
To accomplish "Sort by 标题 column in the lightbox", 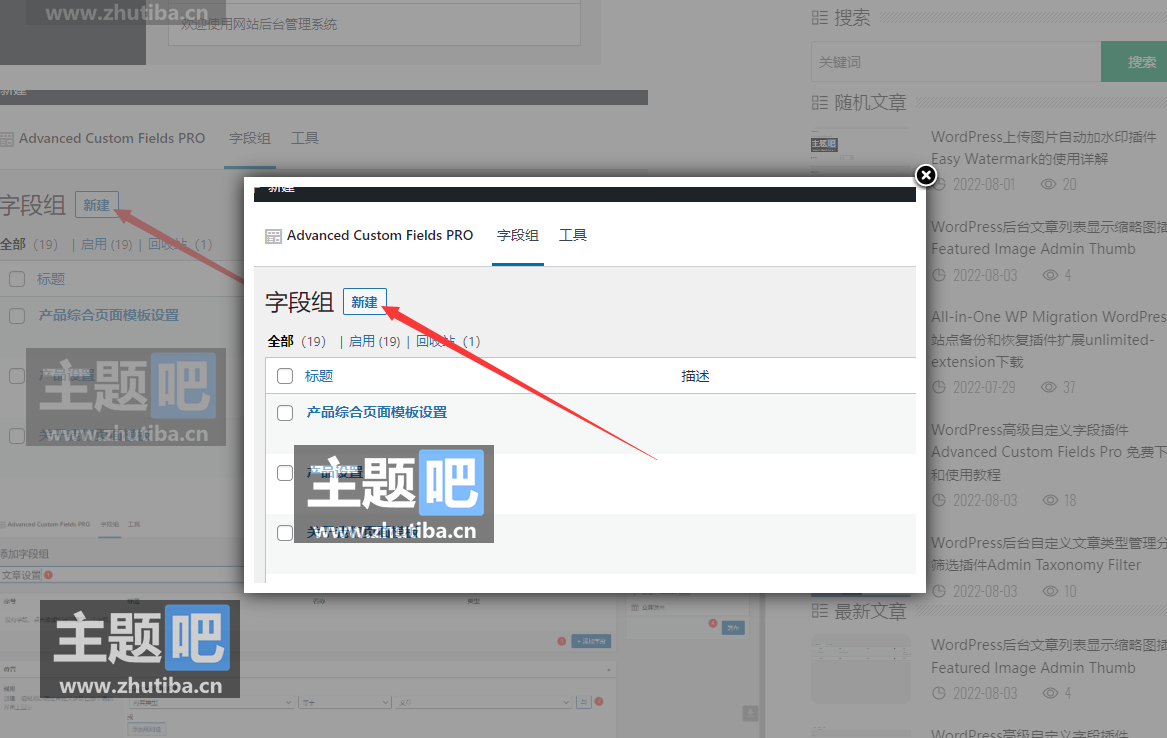I will point(319,376).
